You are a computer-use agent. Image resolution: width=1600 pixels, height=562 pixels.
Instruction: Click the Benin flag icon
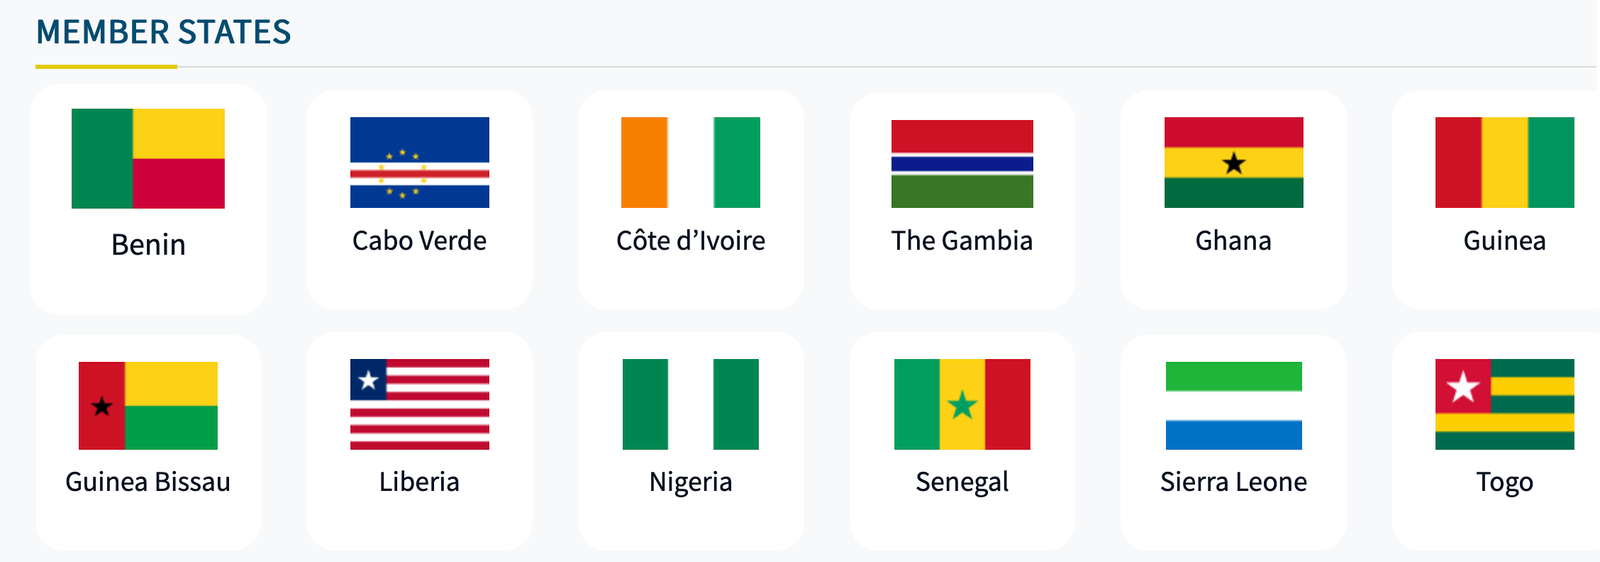pyautogui.click(x=148, y=159)
